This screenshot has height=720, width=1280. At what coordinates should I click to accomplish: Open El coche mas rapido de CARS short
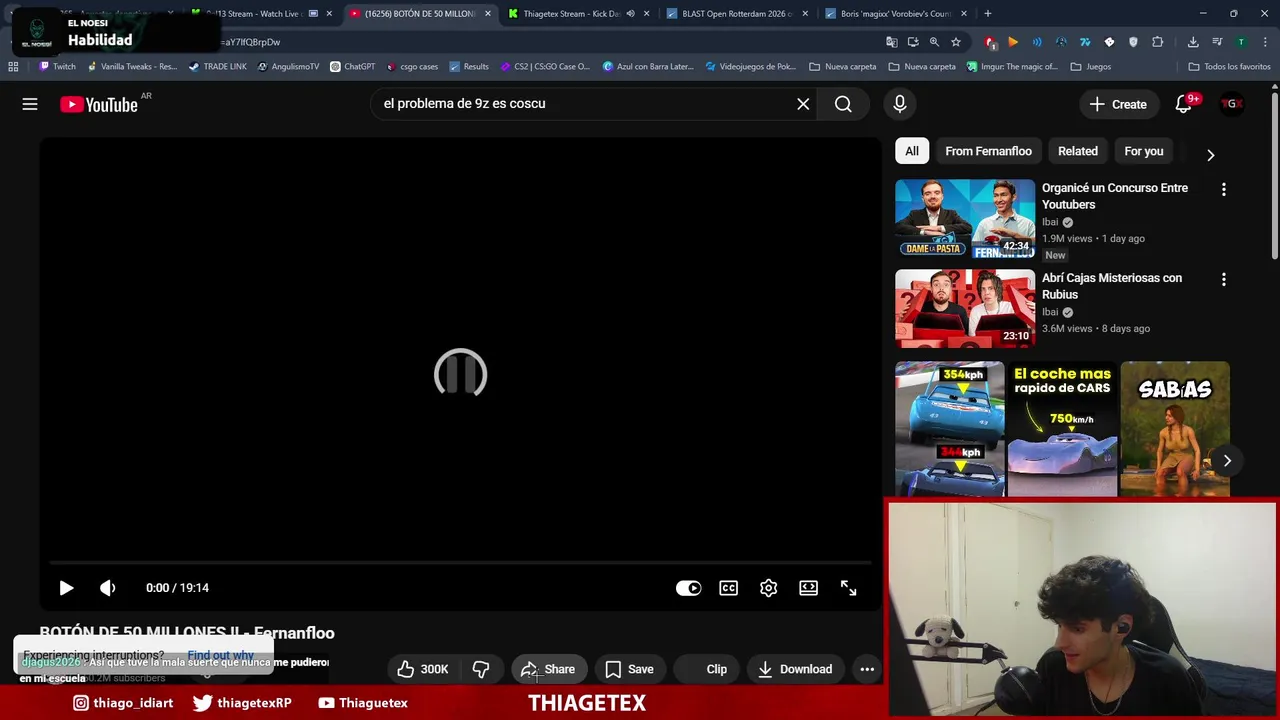click(1062, 428)
